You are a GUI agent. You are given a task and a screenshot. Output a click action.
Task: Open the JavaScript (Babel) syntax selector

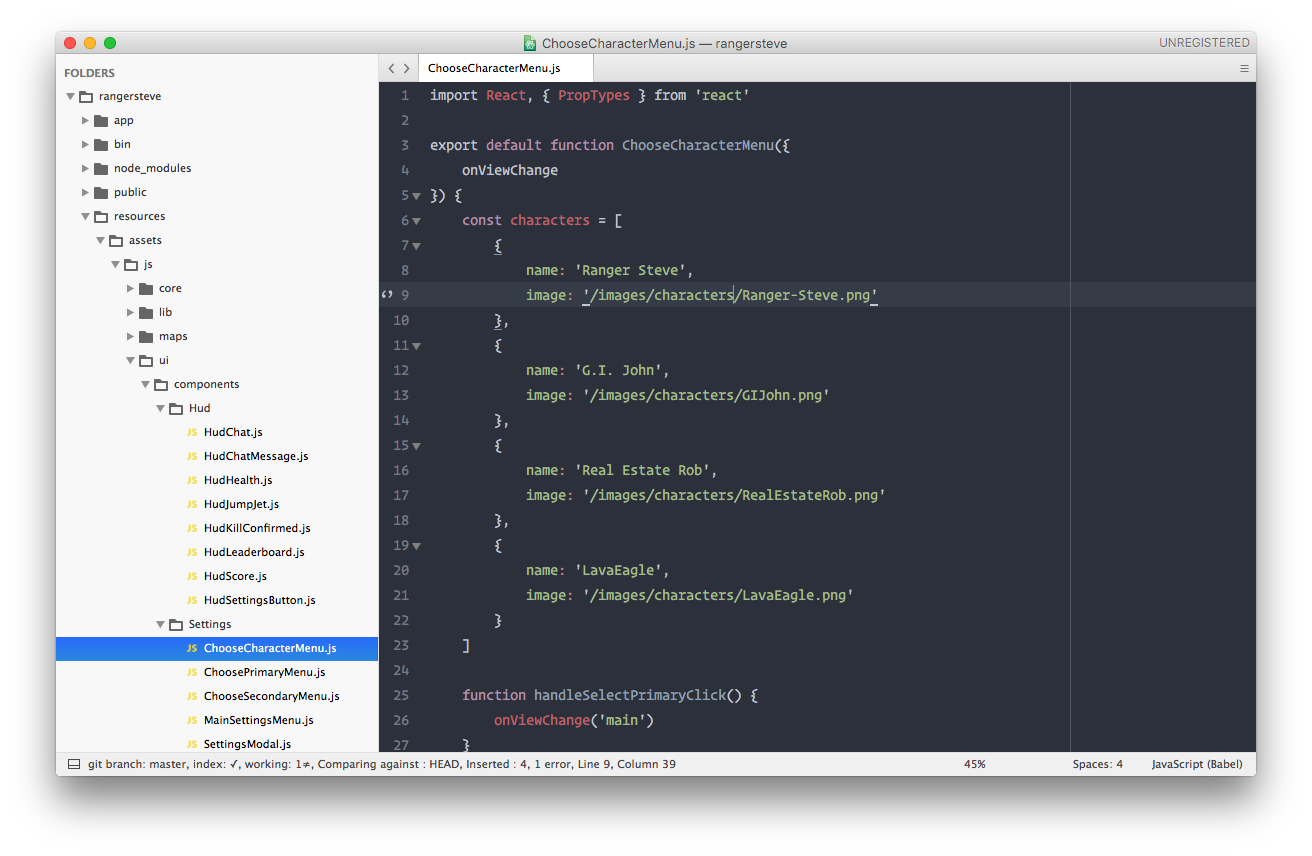tap(1196, 764)
